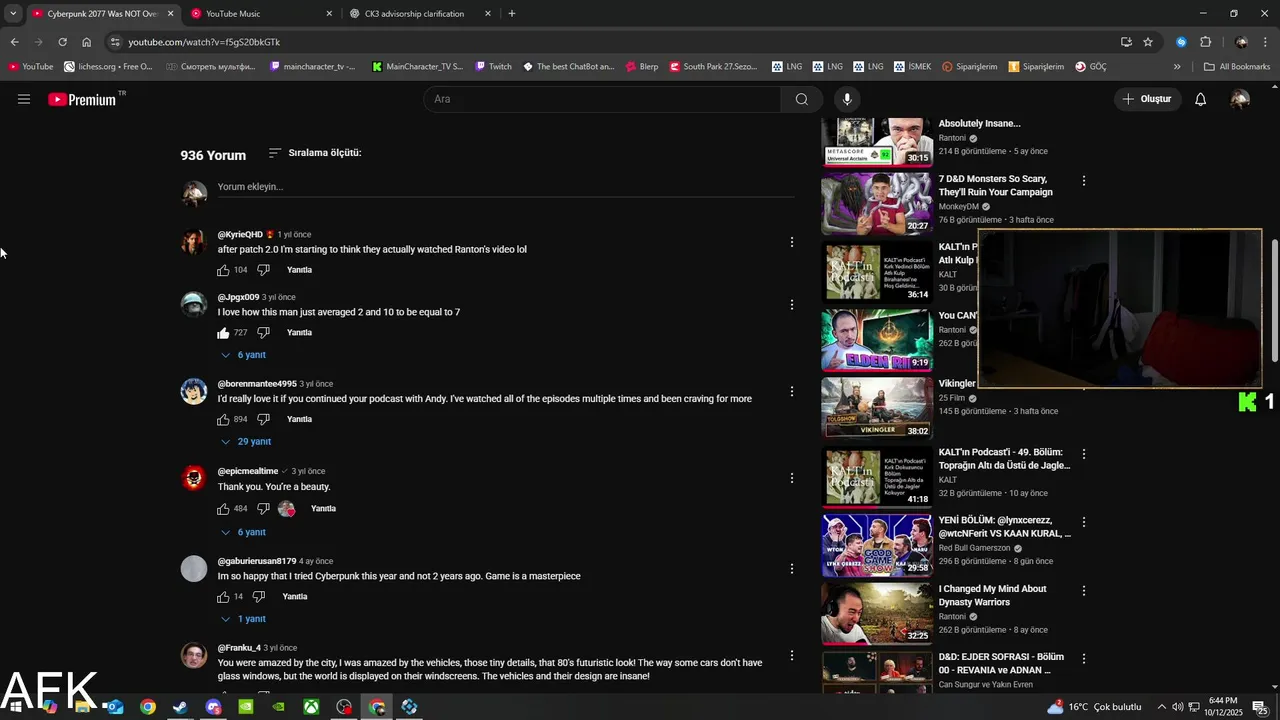Open the lichess.org bookmark
Viewport: 1280px width, 720px height.
(108, 67)
